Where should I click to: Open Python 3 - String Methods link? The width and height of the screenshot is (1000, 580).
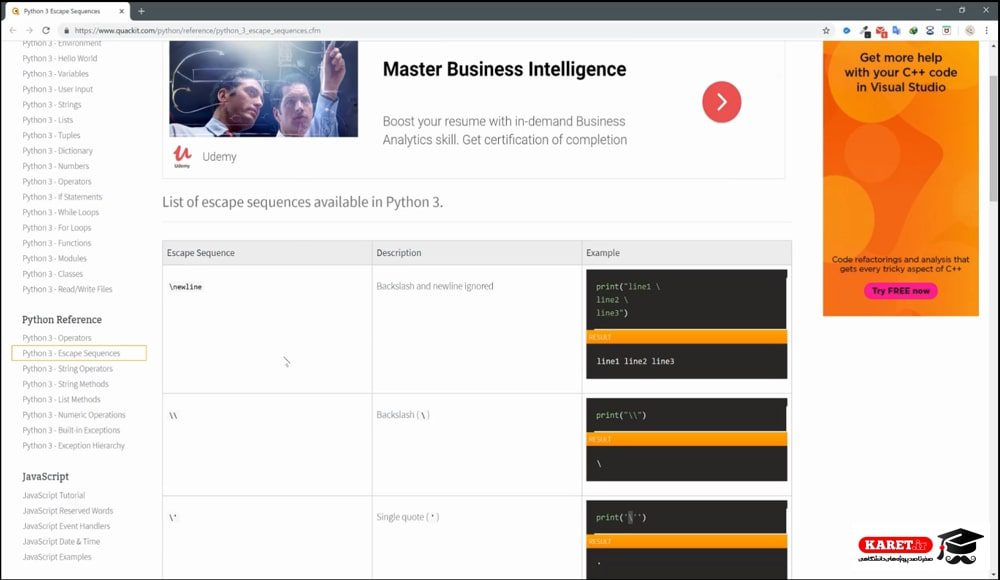tap(66, 383)
